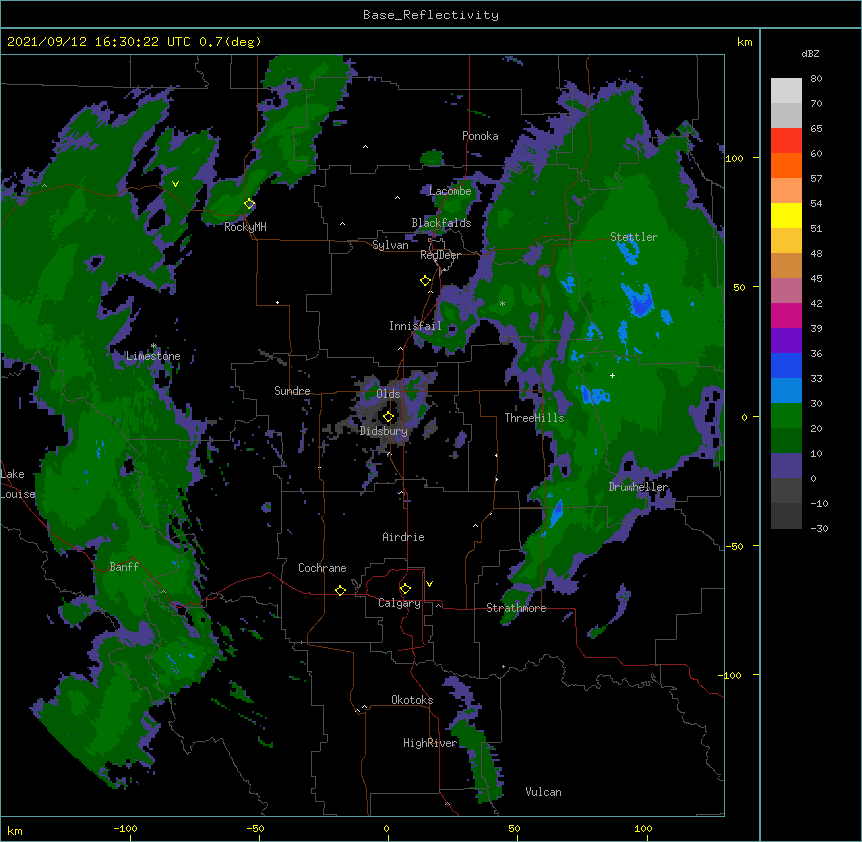Click the 50 tick on right vertical axis
The height and width of the screenshot is (842, 862).
[x=739, y=287]
